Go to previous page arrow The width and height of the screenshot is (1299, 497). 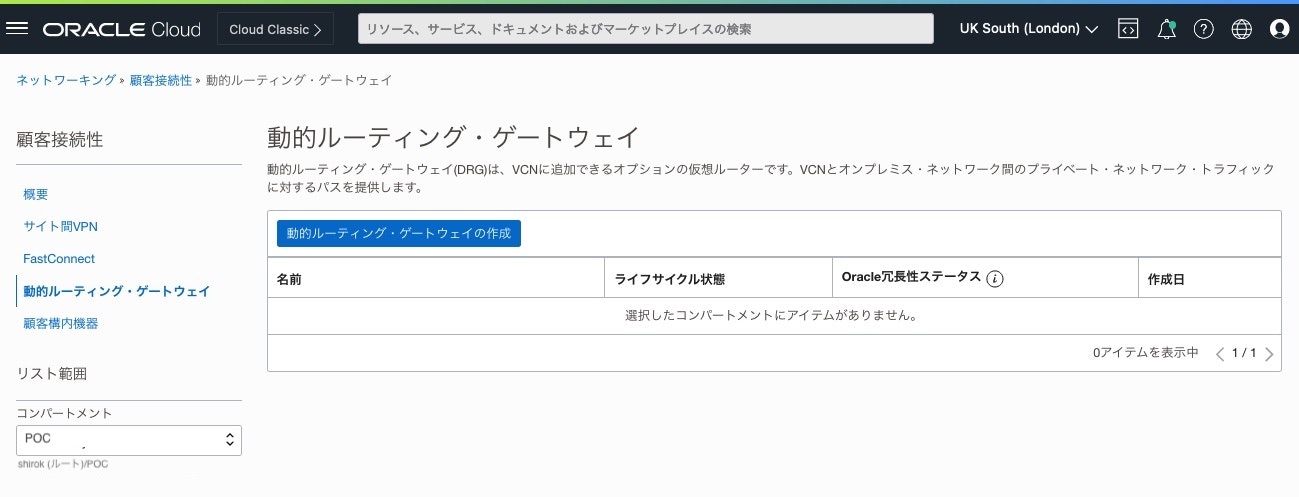[1220, 354]
